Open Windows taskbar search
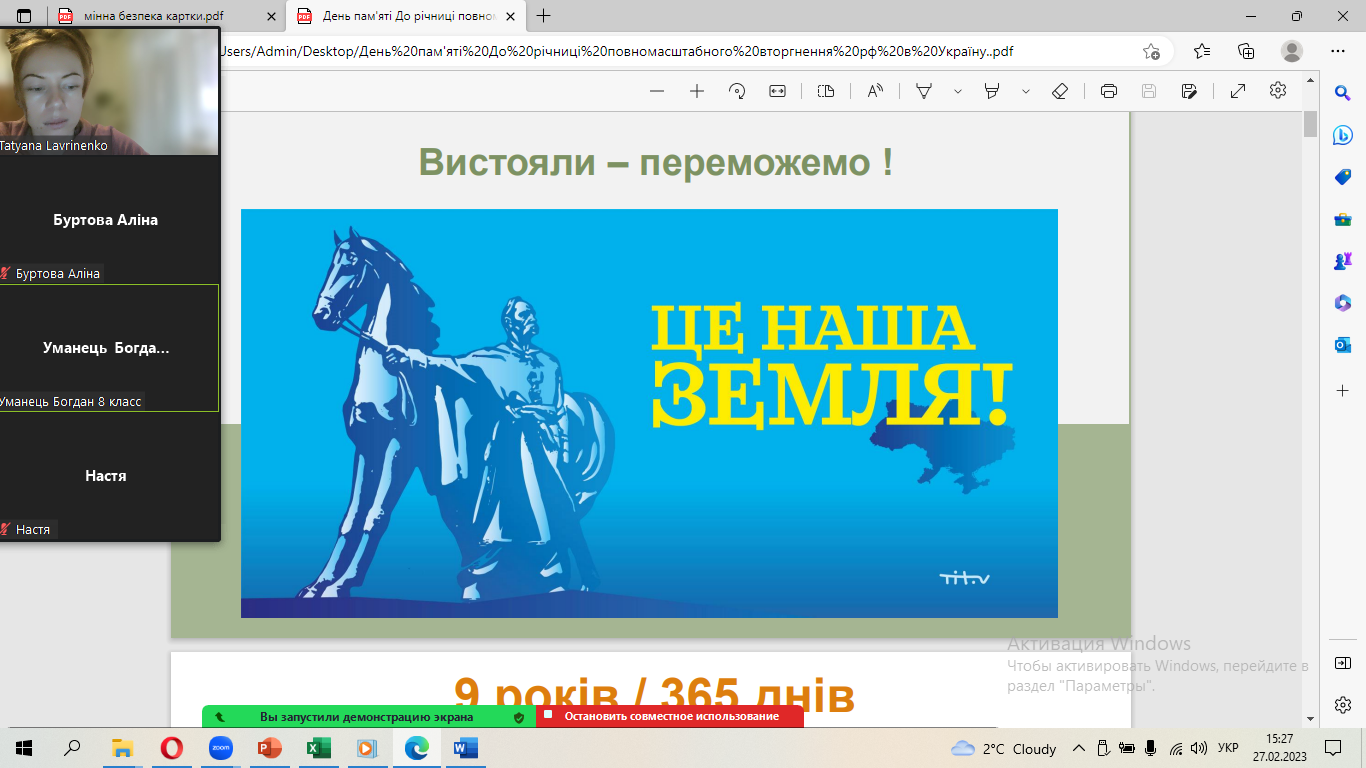The image size is (1366, 768). [72, 748]
